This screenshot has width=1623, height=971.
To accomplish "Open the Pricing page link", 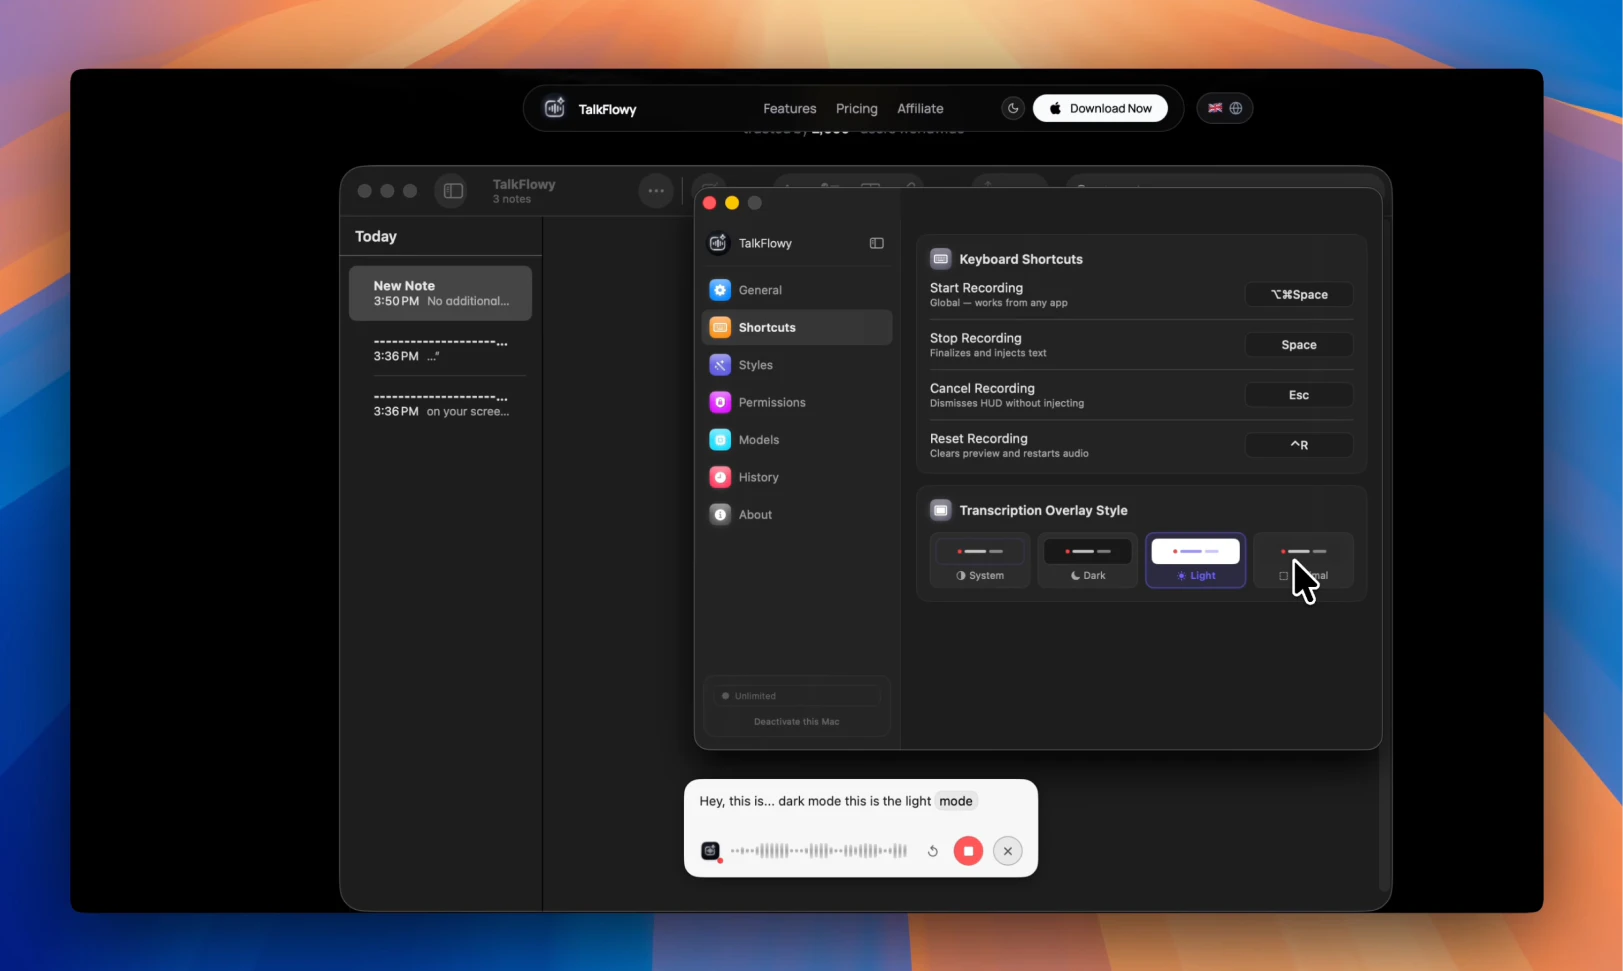I will pos(856,108).
